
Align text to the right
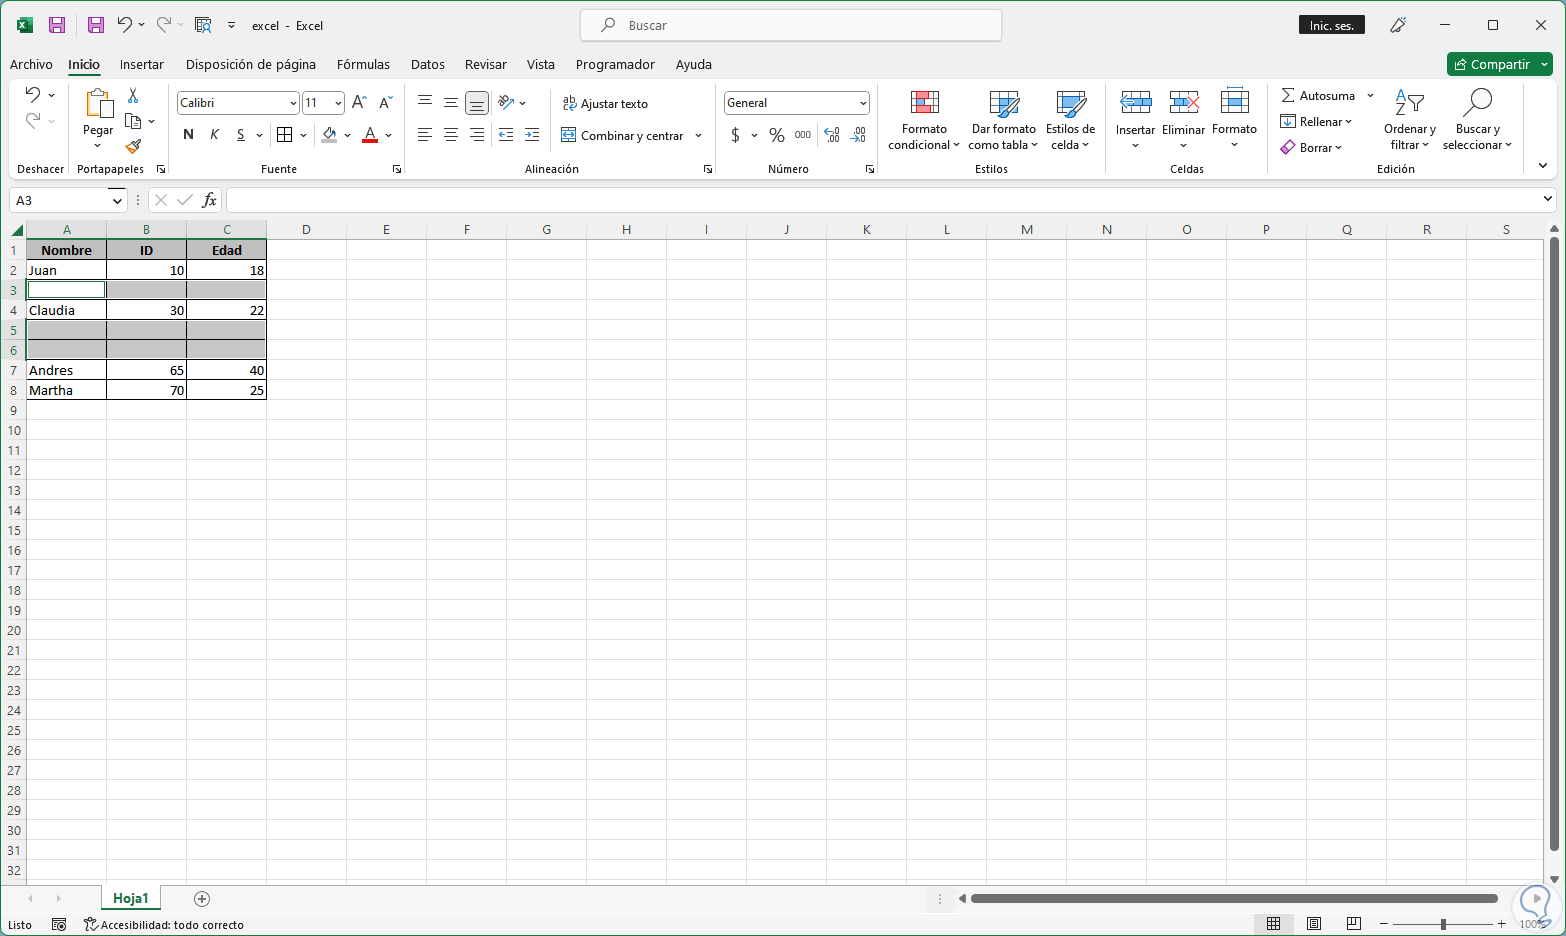[x=477, y=135]
